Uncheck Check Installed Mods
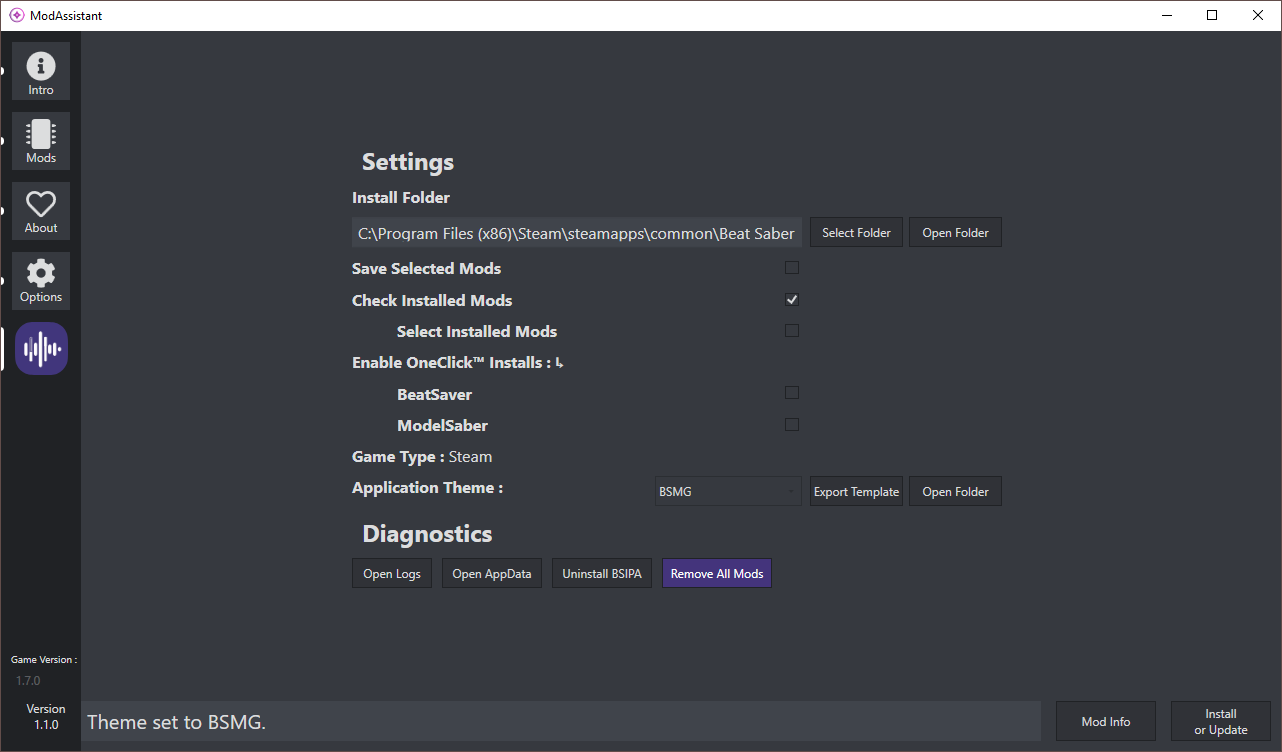The height and width of the screenshot is (752, 1282). 792,299
